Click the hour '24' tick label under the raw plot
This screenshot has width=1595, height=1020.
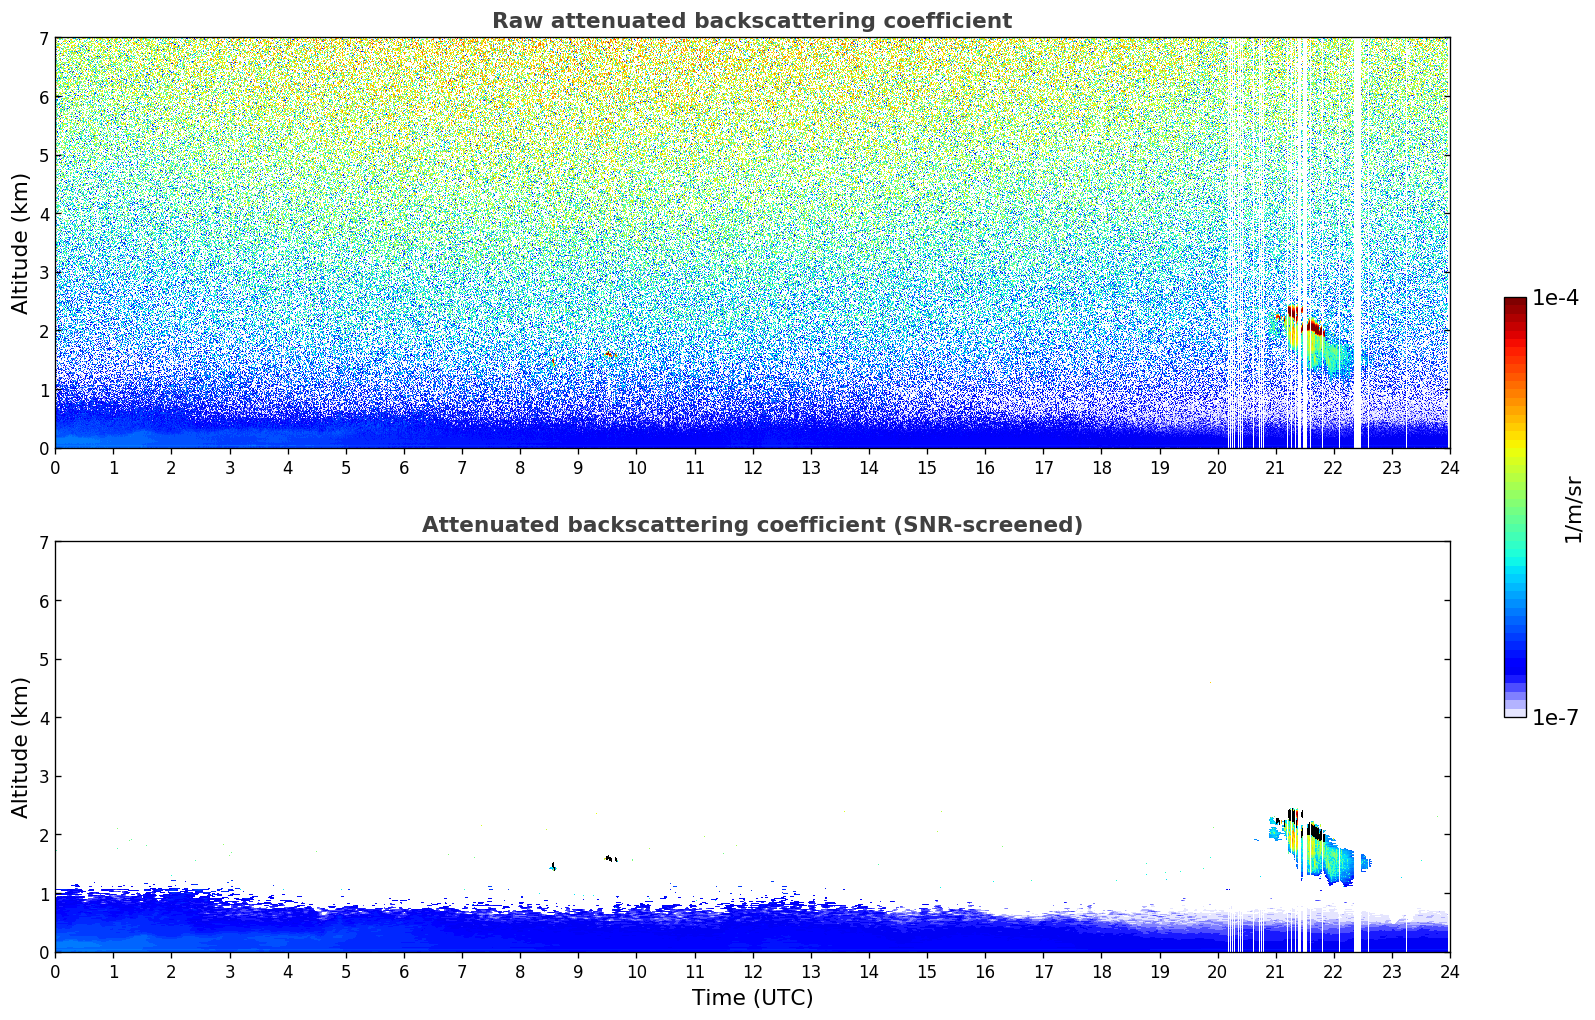(1449, 468)
